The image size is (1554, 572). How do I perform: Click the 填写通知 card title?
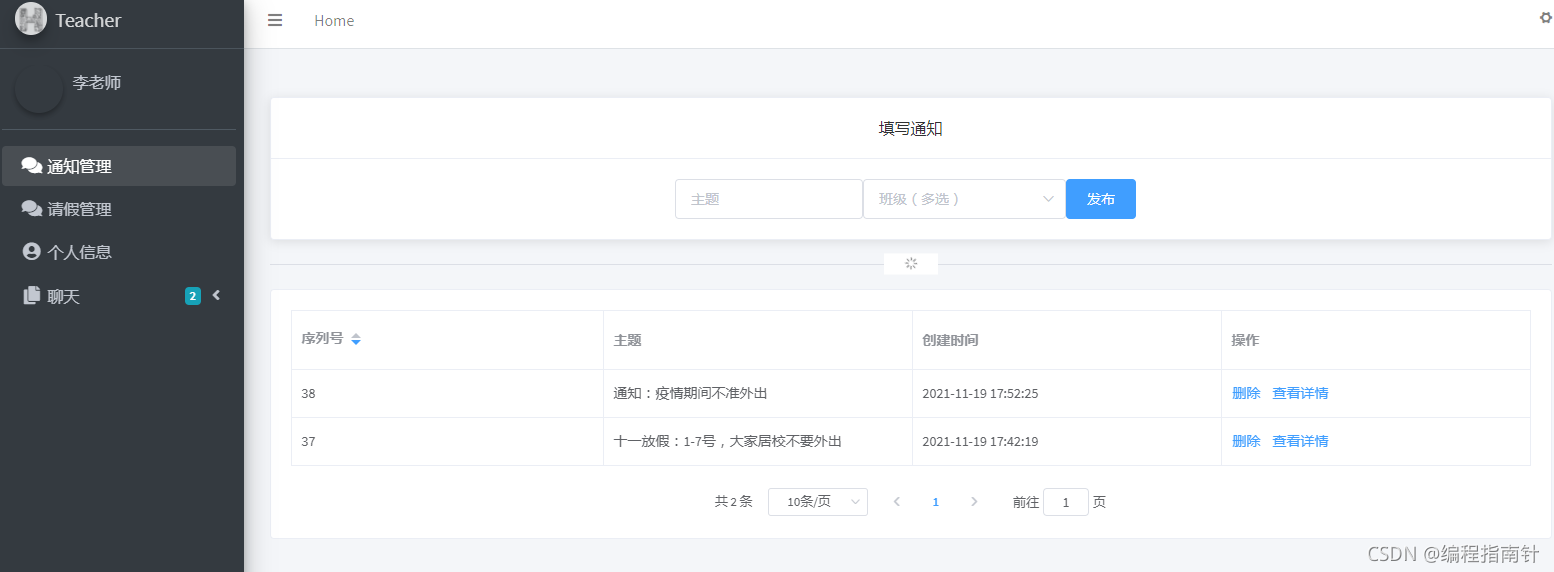911,128
